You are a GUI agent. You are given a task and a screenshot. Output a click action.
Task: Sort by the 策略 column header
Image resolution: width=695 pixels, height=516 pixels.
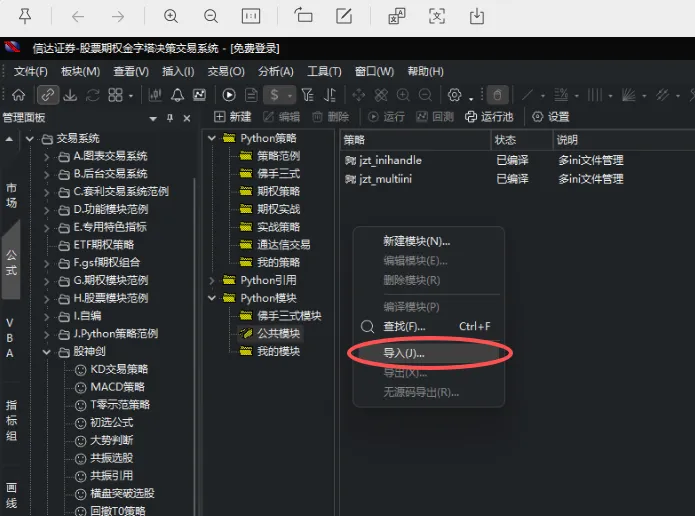click(x=415, y=140)
